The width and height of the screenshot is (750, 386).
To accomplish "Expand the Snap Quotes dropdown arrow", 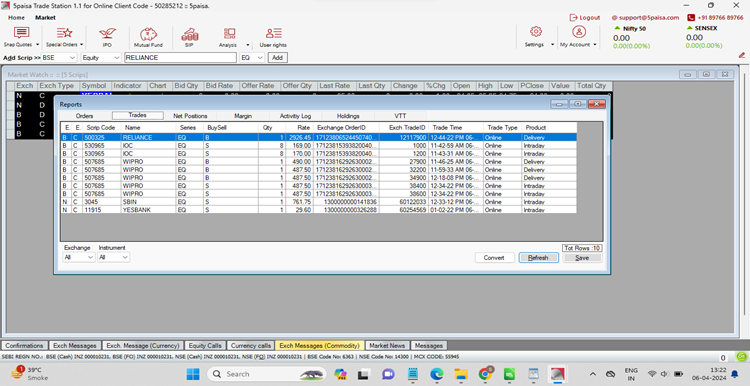I will coord(37,44).
